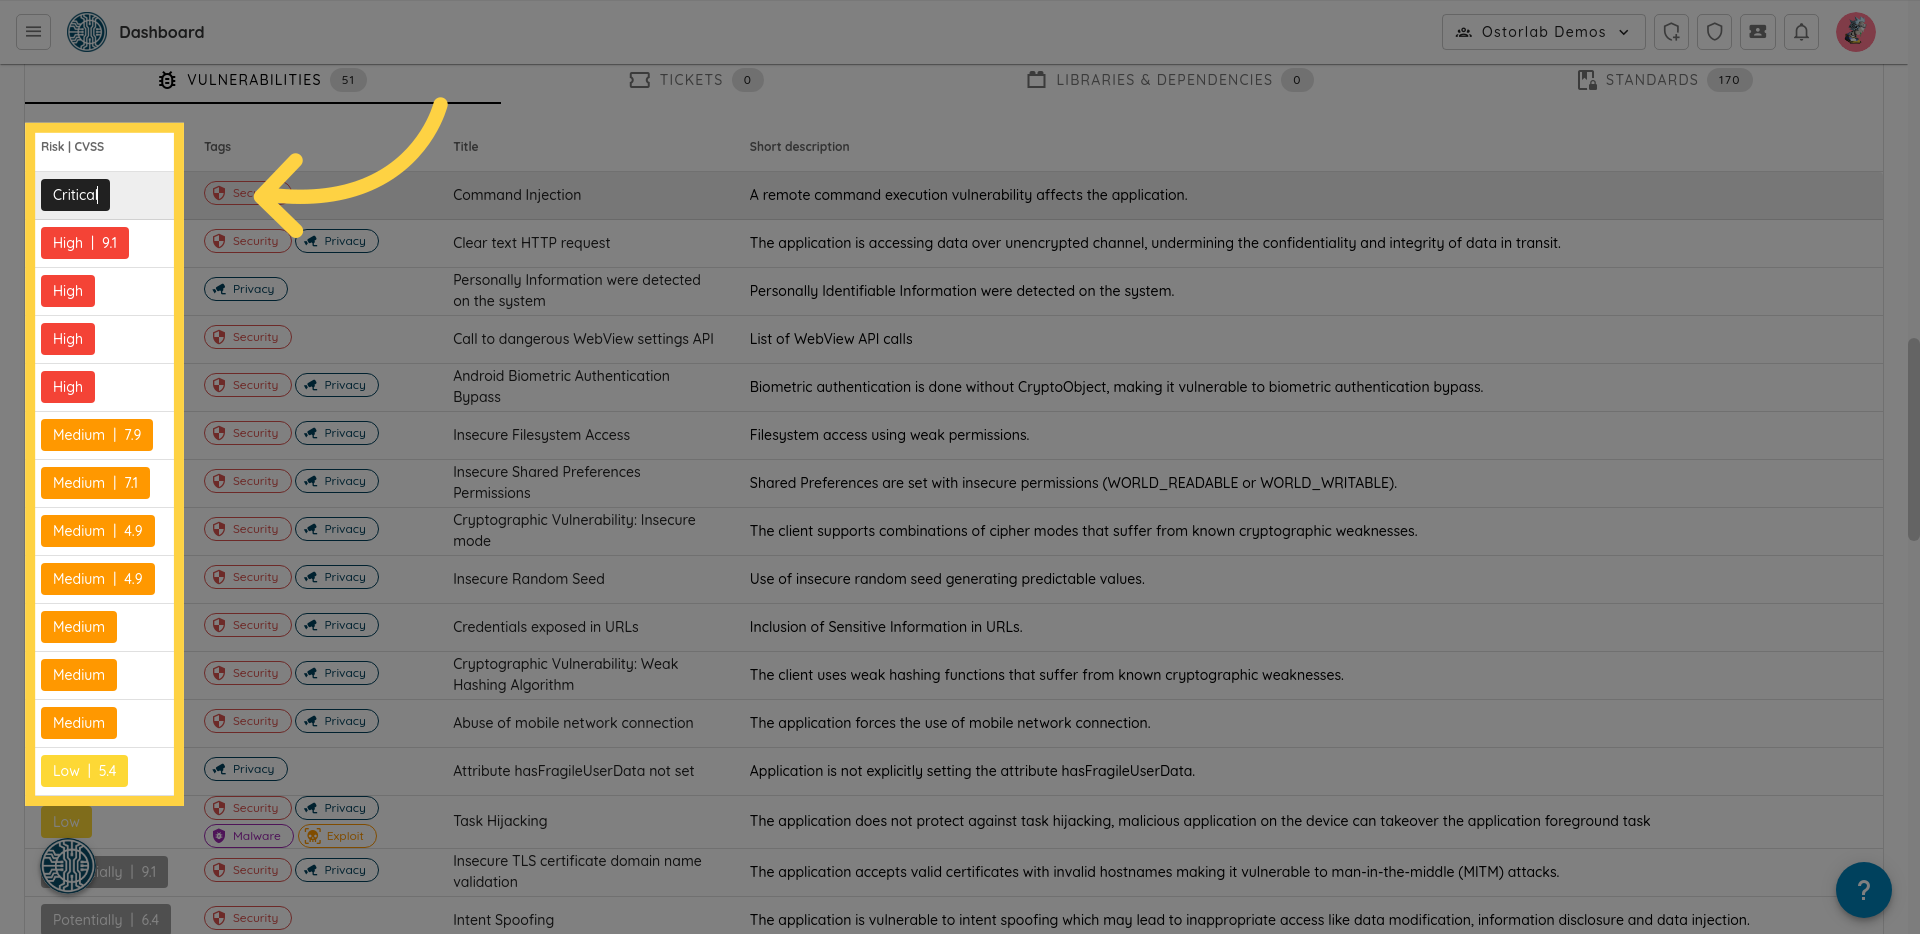Screen dimensions: 1920x934
Task: Open the hamburger navigation menu
Action: (x=33, y=32)
